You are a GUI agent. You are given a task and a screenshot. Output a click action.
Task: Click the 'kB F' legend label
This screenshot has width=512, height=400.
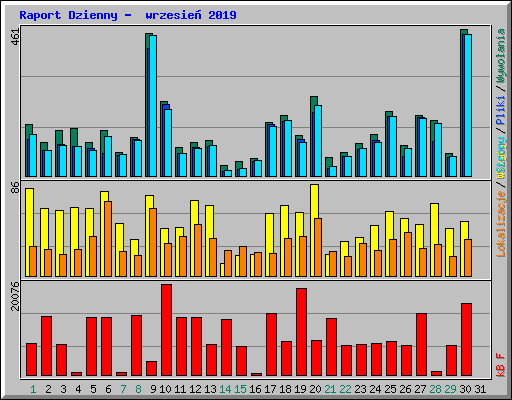coord(501,365)
